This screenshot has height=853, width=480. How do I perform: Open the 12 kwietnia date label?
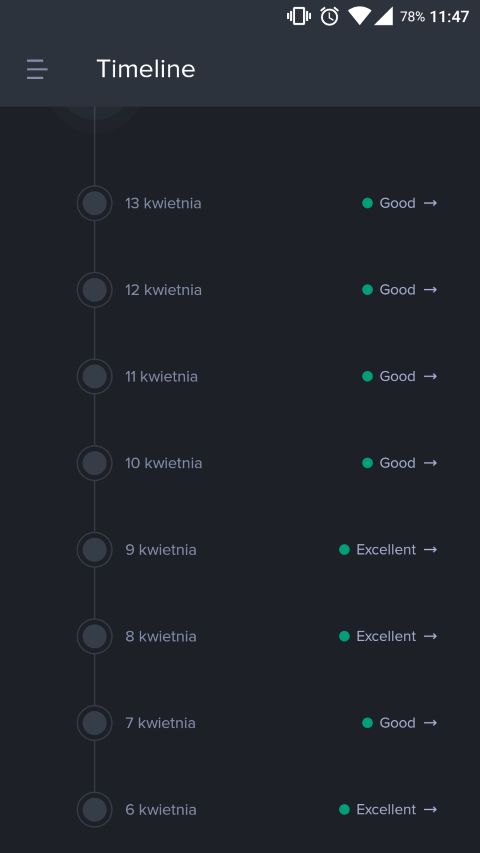click(163, 290)
